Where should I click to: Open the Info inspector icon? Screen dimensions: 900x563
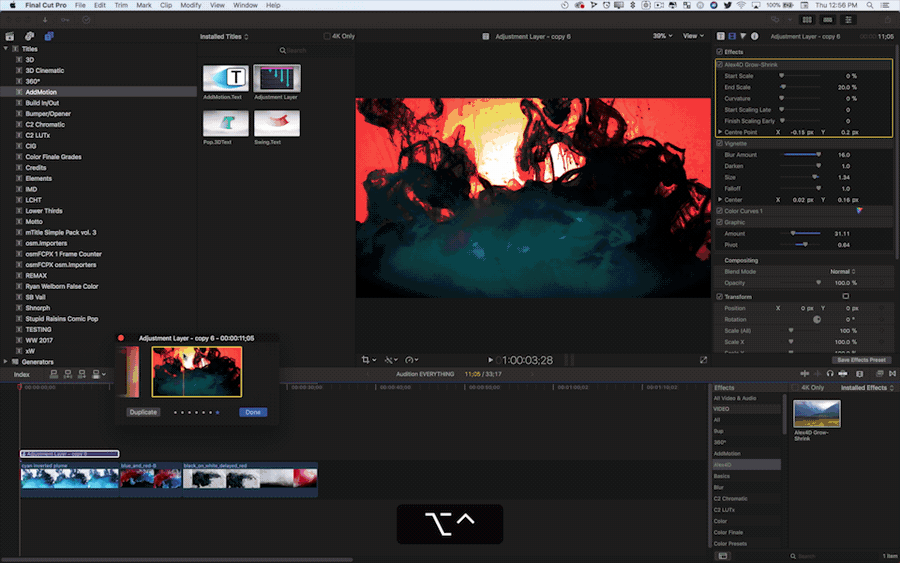tap(755, 36)
